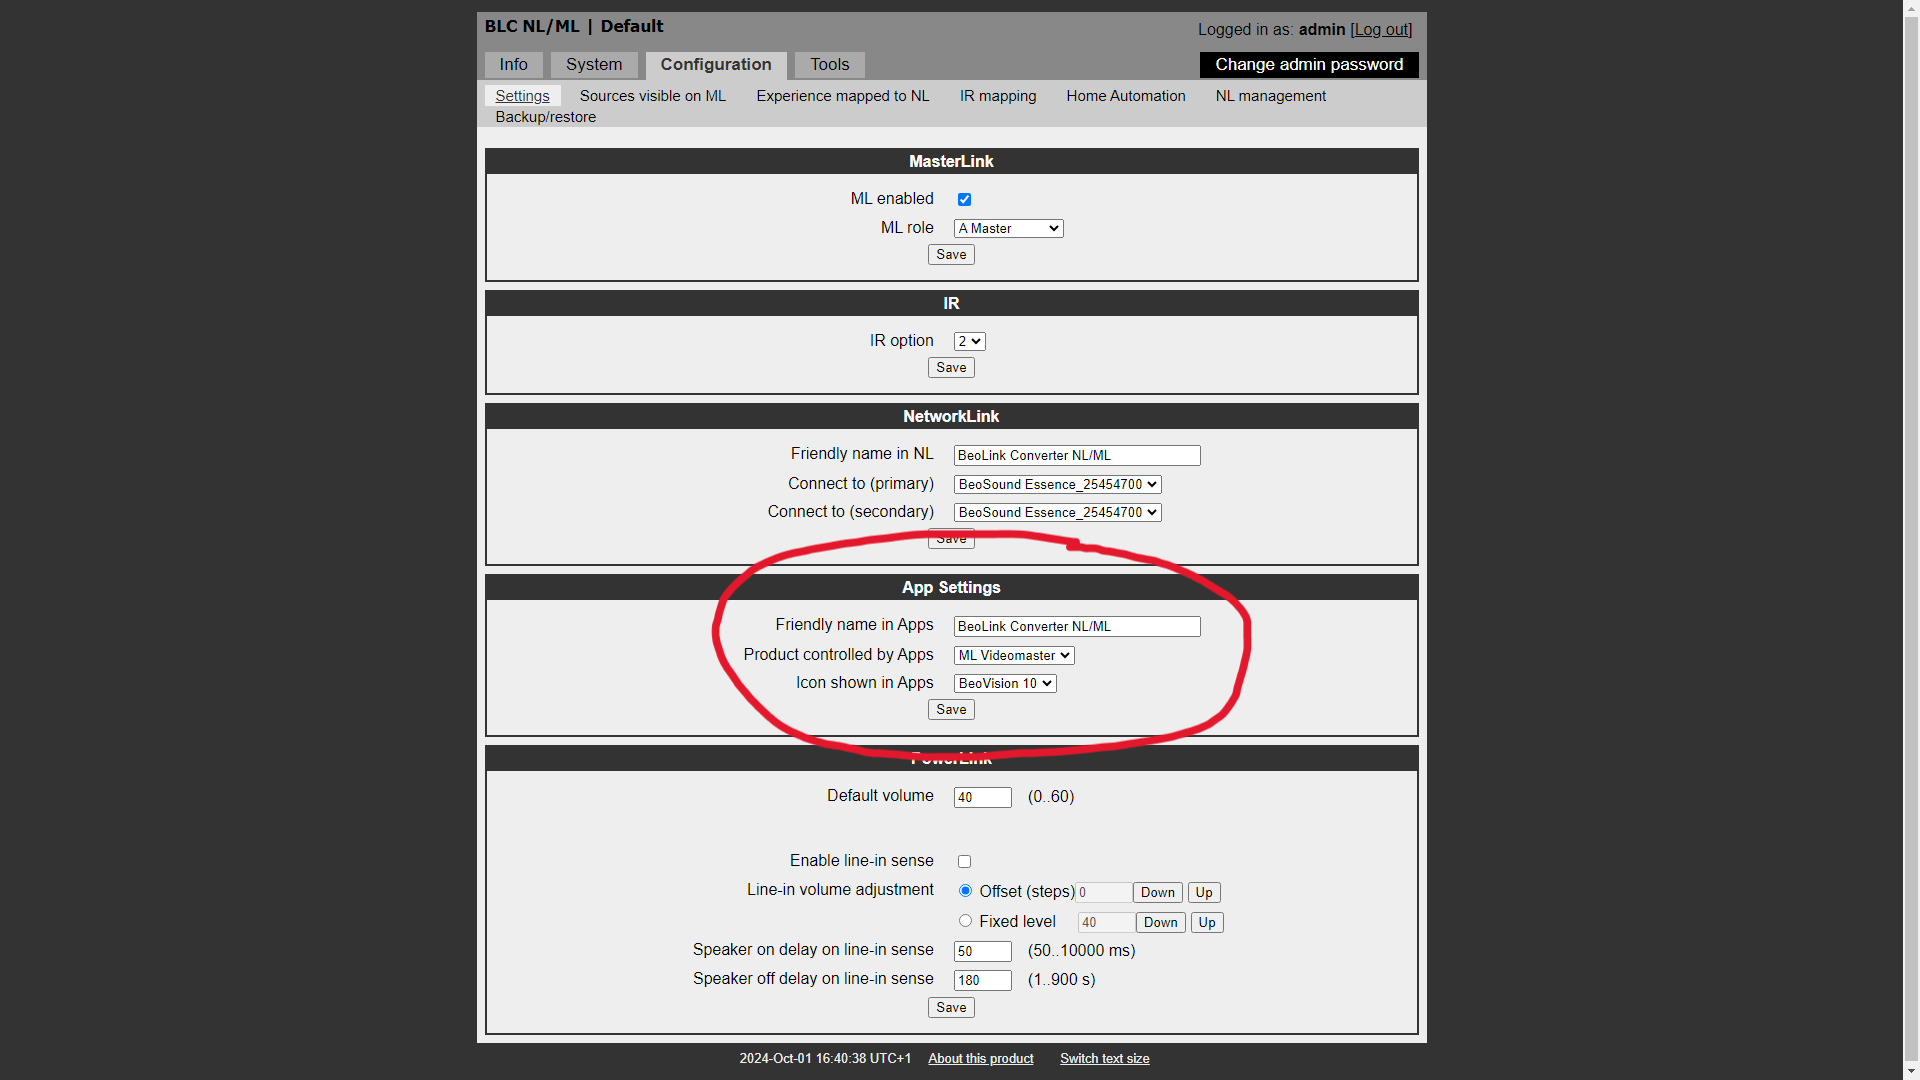Click the Fixed level value field
The width and height of the screenshot is (1920, 1080).
tap(1106, 923)
